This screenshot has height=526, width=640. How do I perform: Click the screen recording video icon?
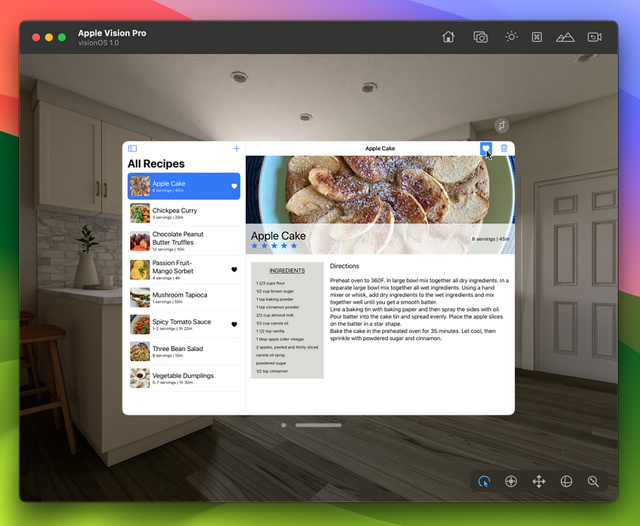pyautogui.click(x=594, y=37)
